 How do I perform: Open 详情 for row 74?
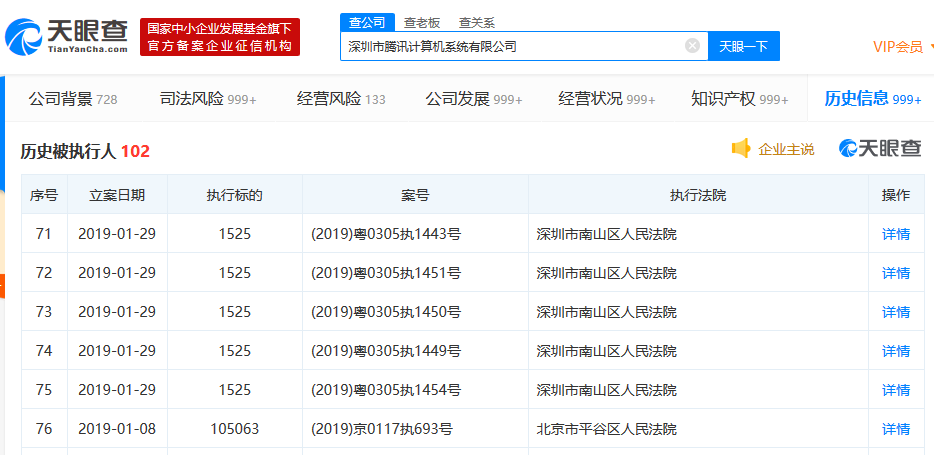tap(896, 351)
